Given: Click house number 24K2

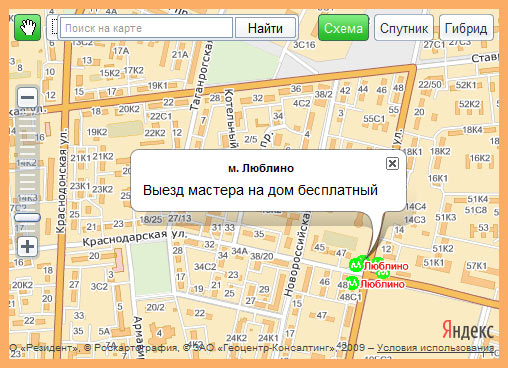Looking at the screenshot, I should click(x=236, y=338).
